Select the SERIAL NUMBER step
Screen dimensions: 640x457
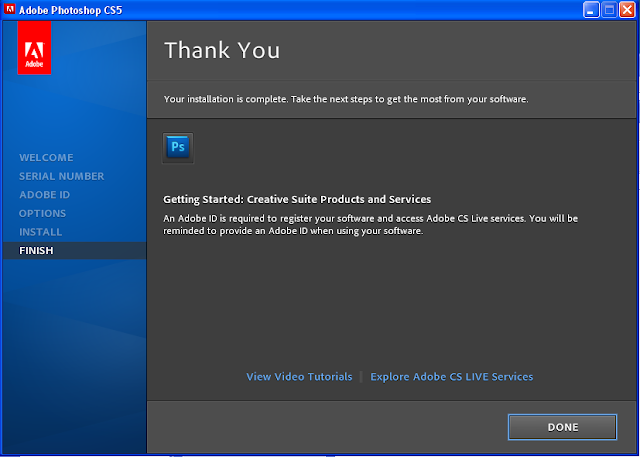click(62, 176)
